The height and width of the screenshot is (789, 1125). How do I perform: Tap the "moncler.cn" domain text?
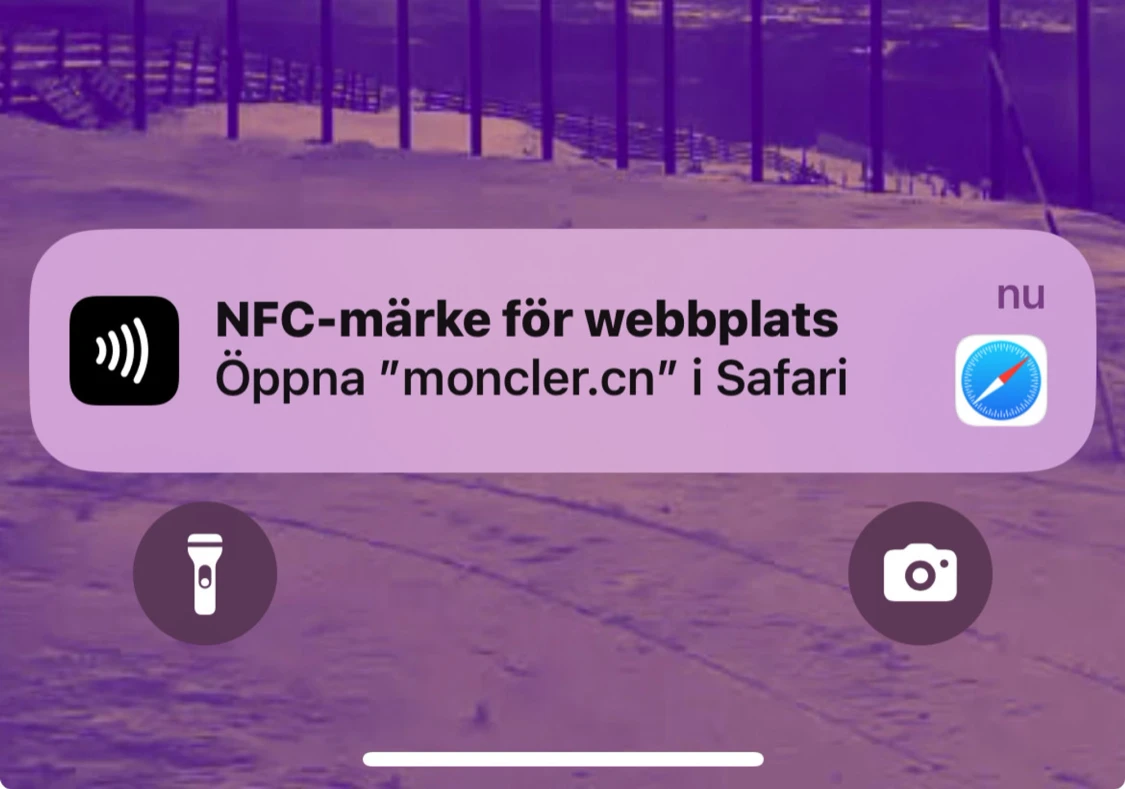pyautogui.click(x=529, y=379)
